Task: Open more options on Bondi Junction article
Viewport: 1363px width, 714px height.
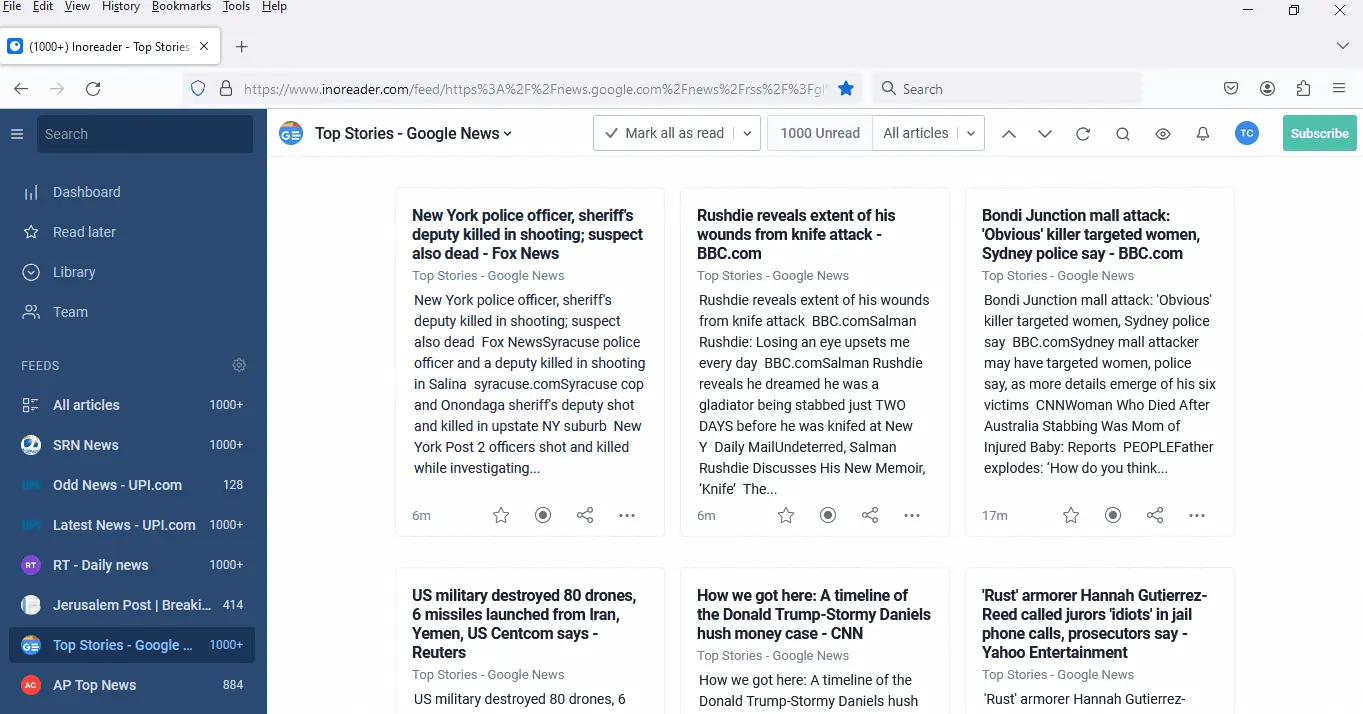Action: coord(1197,515)
